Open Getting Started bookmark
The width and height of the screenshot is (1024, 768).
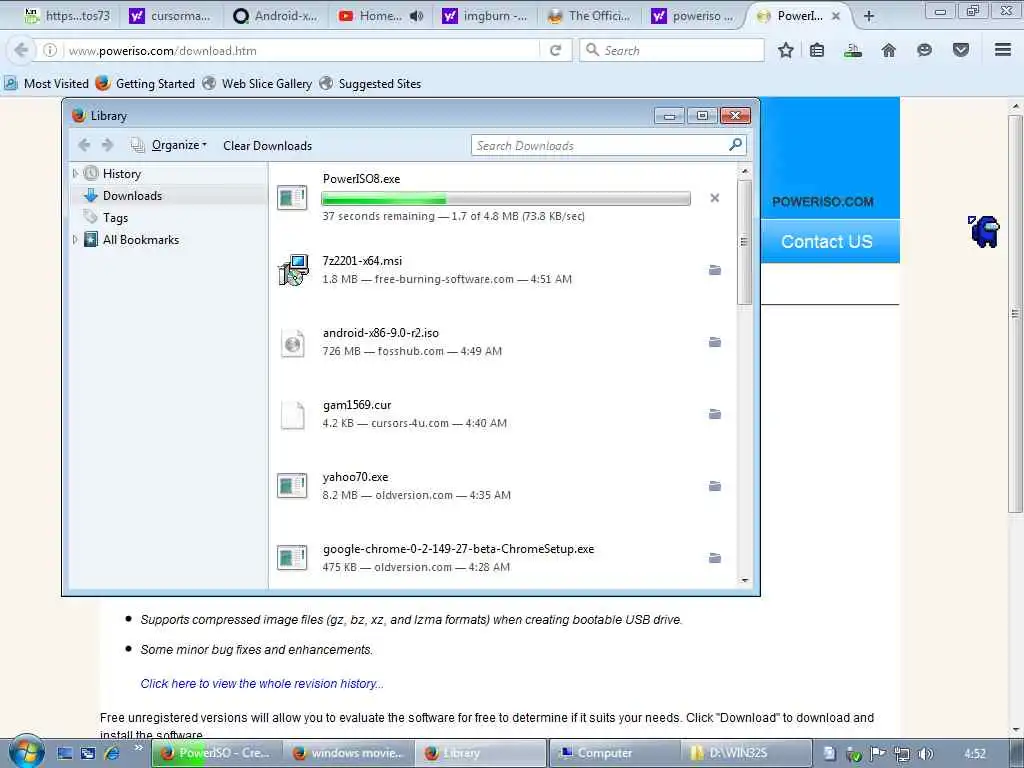146,84
